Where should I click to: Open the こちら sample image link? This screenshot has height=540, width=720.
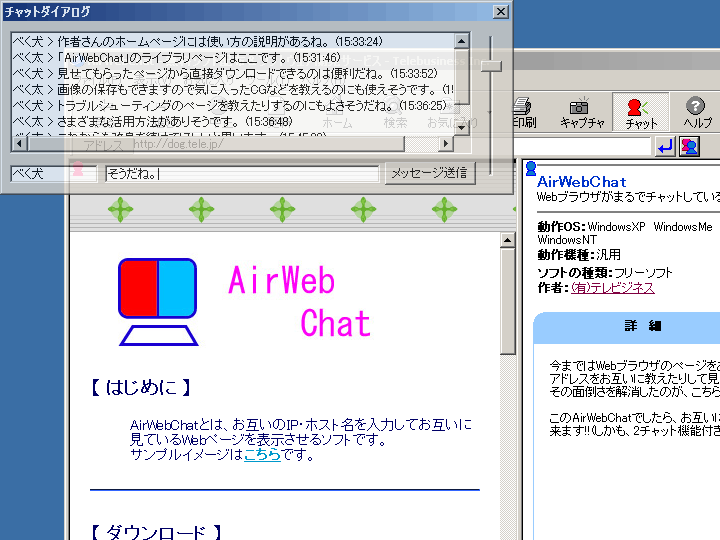tap(262, 455)
